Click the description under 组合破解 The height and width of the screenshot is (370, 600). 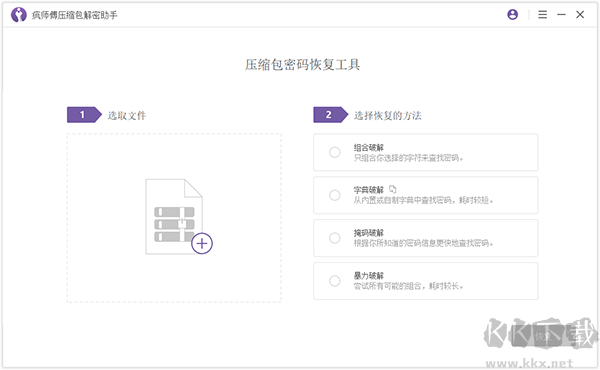pos(408,158)
